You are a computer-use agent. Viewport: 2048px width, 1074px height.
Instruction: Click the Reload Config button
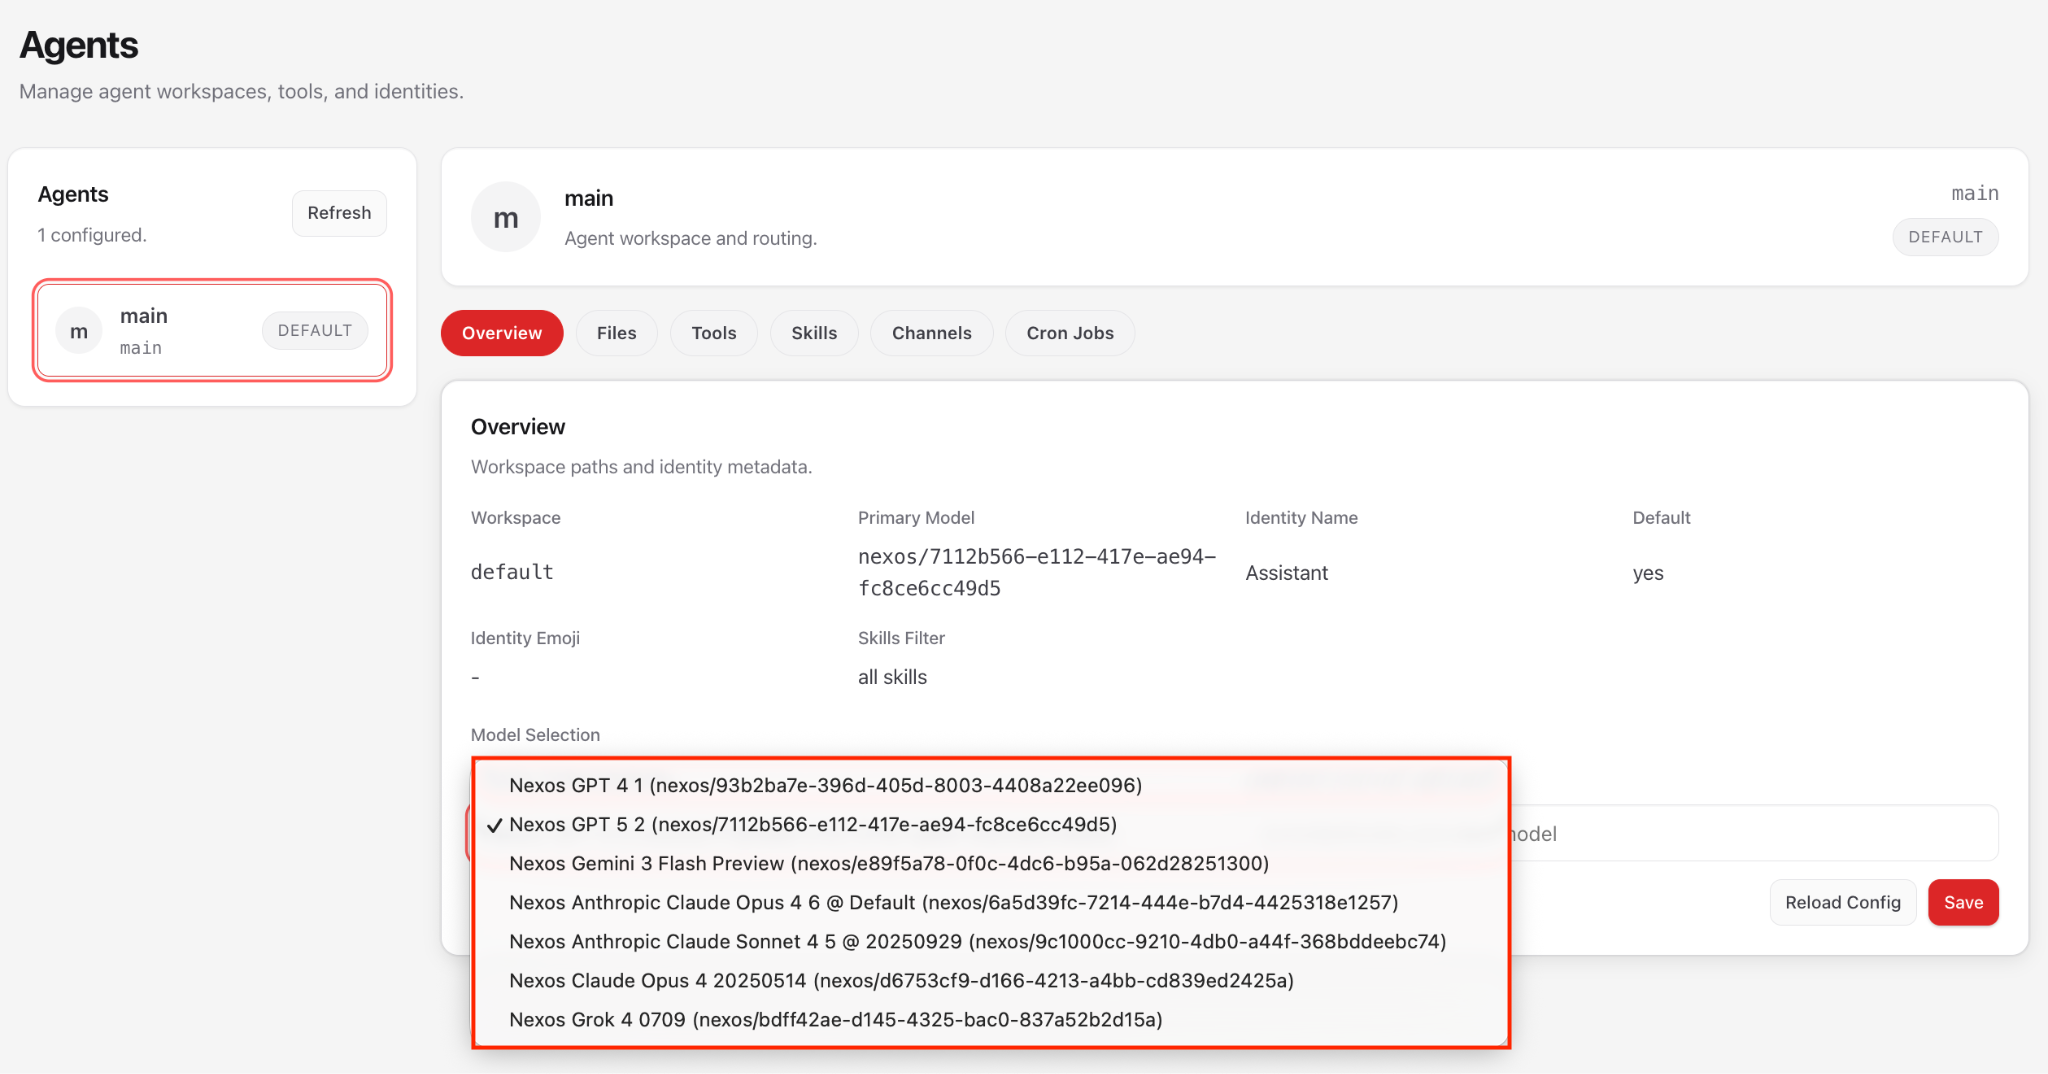point(1842,902)
